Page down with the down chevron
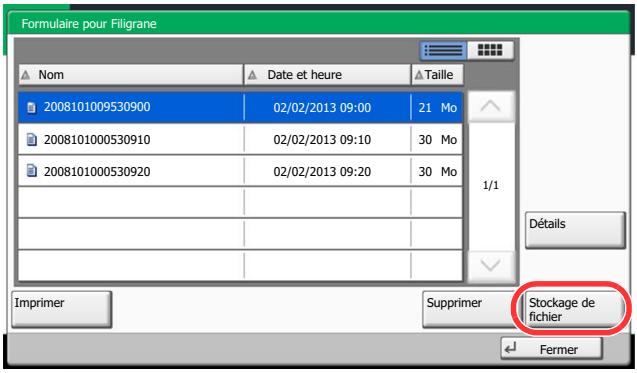This screenshot has width=637, height=373. point(491,266)
